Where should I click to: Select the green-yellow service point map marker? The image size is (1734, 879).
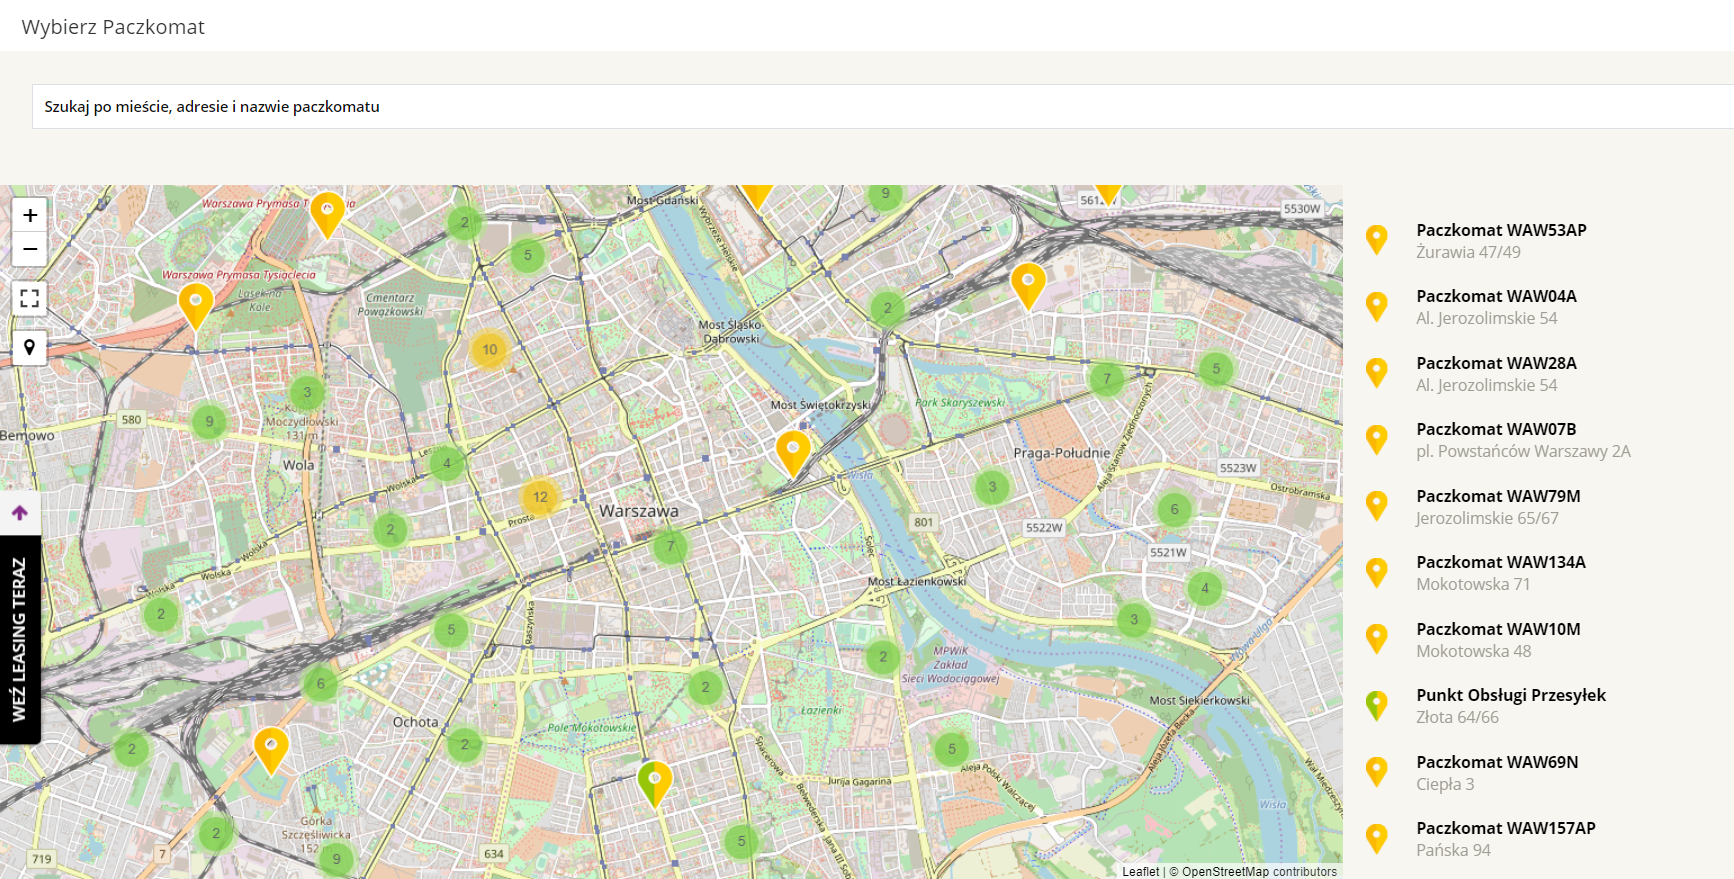coord(655,782)
